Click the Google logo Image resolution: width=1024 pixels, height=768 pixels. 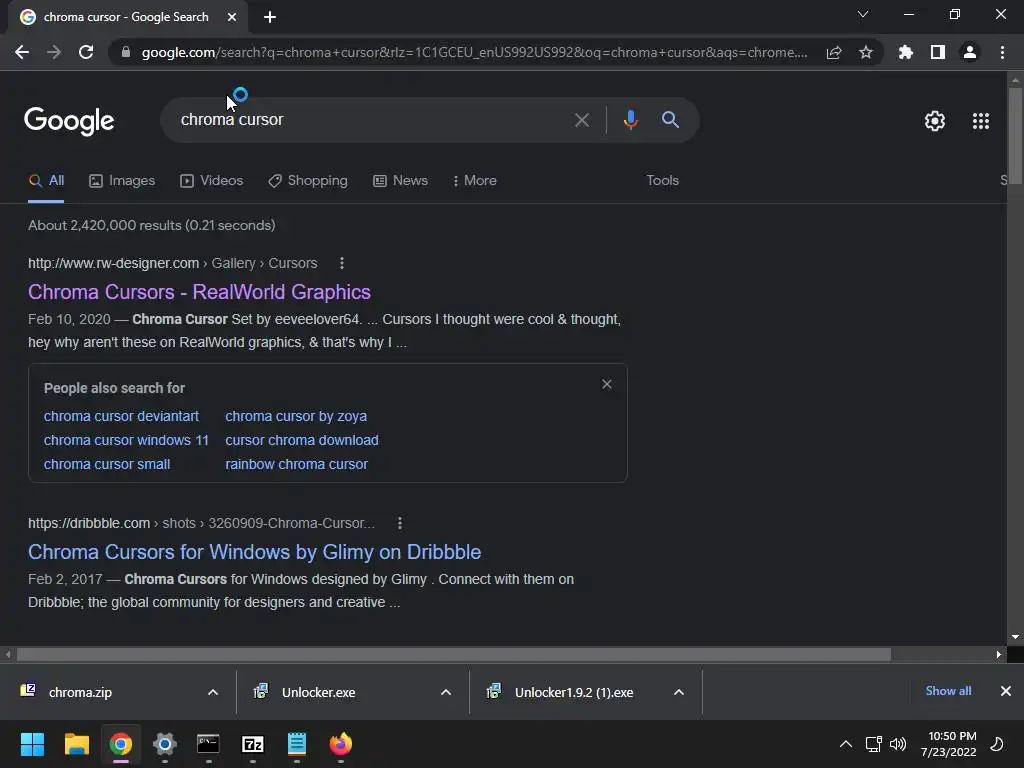coord(69,121)
